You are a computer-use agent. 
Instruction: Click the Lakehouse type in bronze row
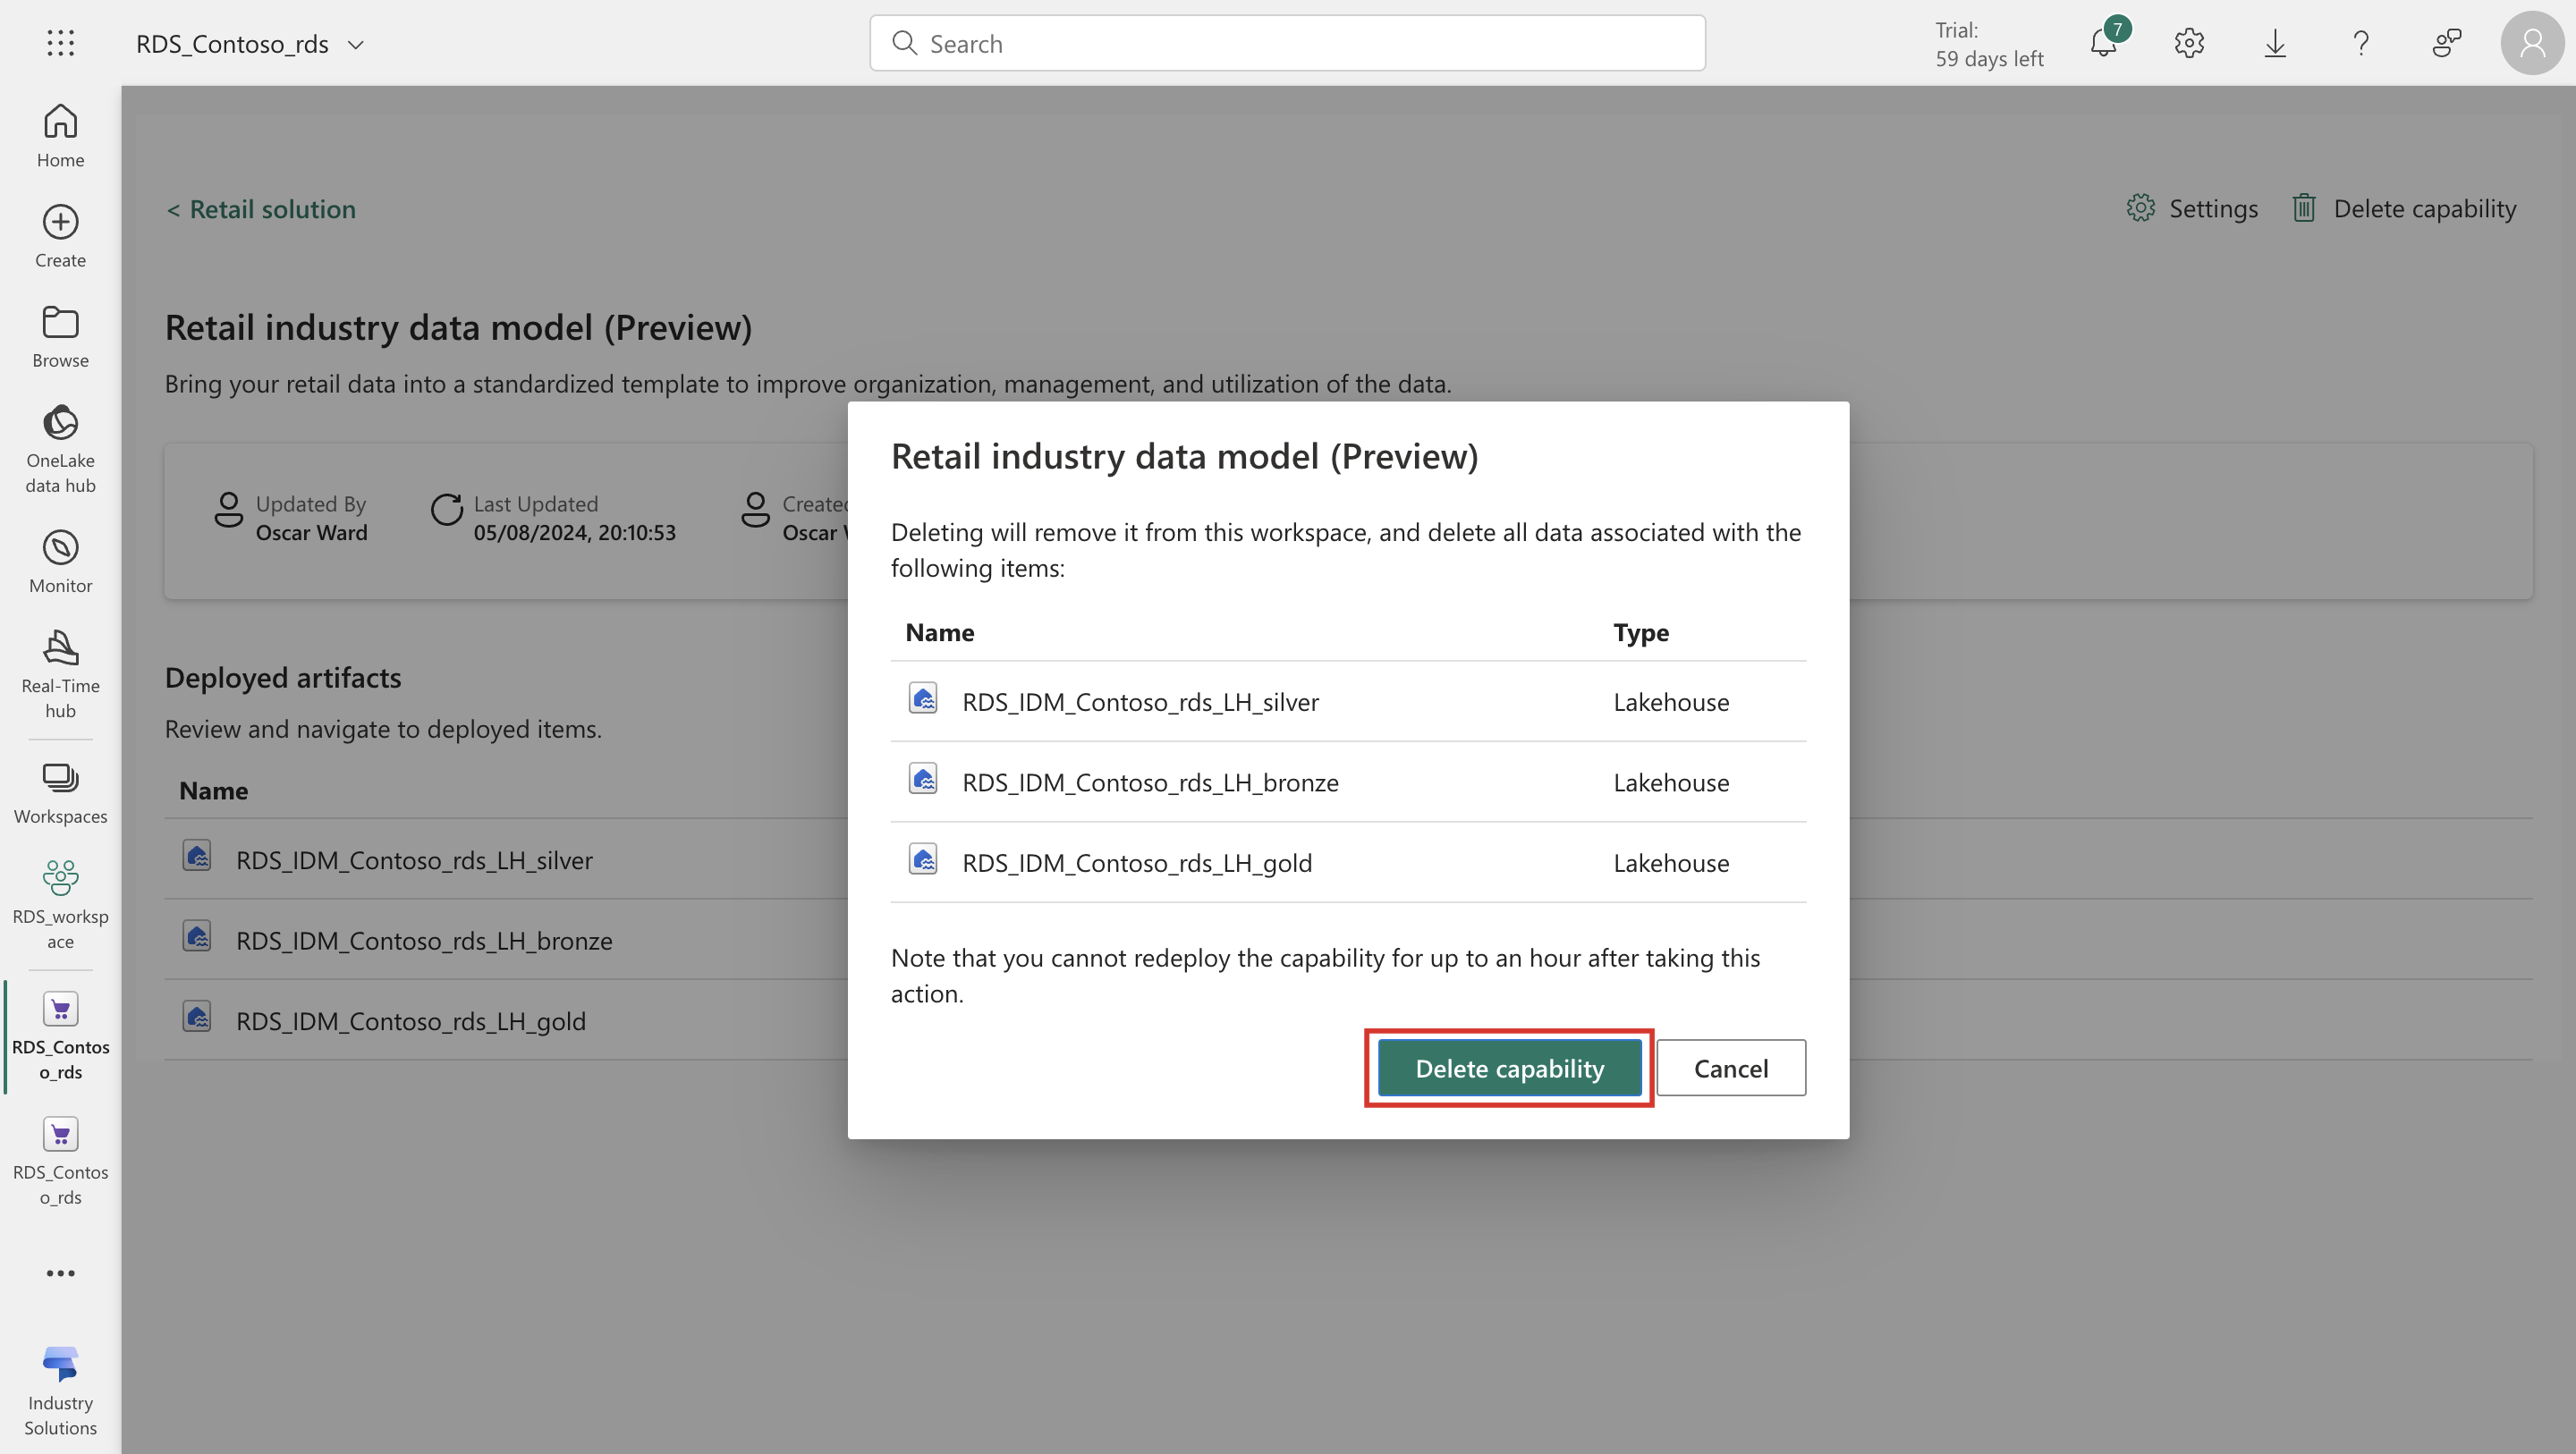1671,783
